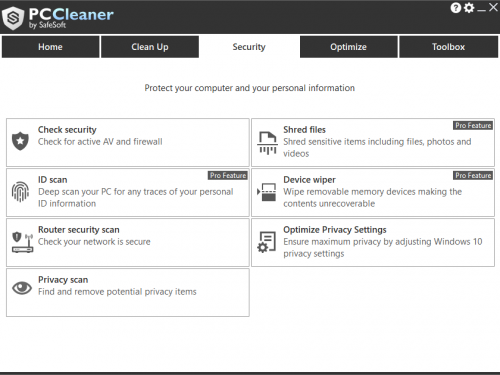Image resolution: width=500 pixels, height=375 pixels.
Task: Click Pro Feature badge on Shred files
Action: pyautogui.click(x=473, y=125)
